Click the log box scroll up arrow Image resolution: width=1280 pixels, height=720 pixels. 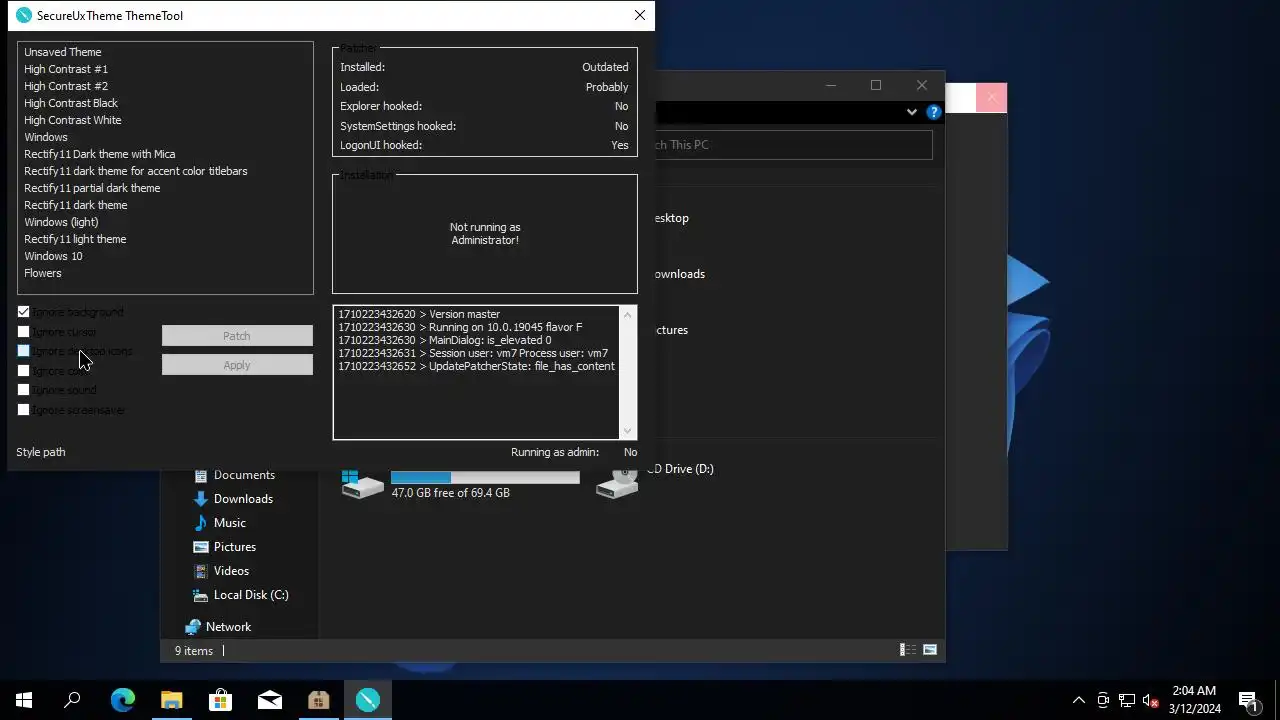point(628,315)
